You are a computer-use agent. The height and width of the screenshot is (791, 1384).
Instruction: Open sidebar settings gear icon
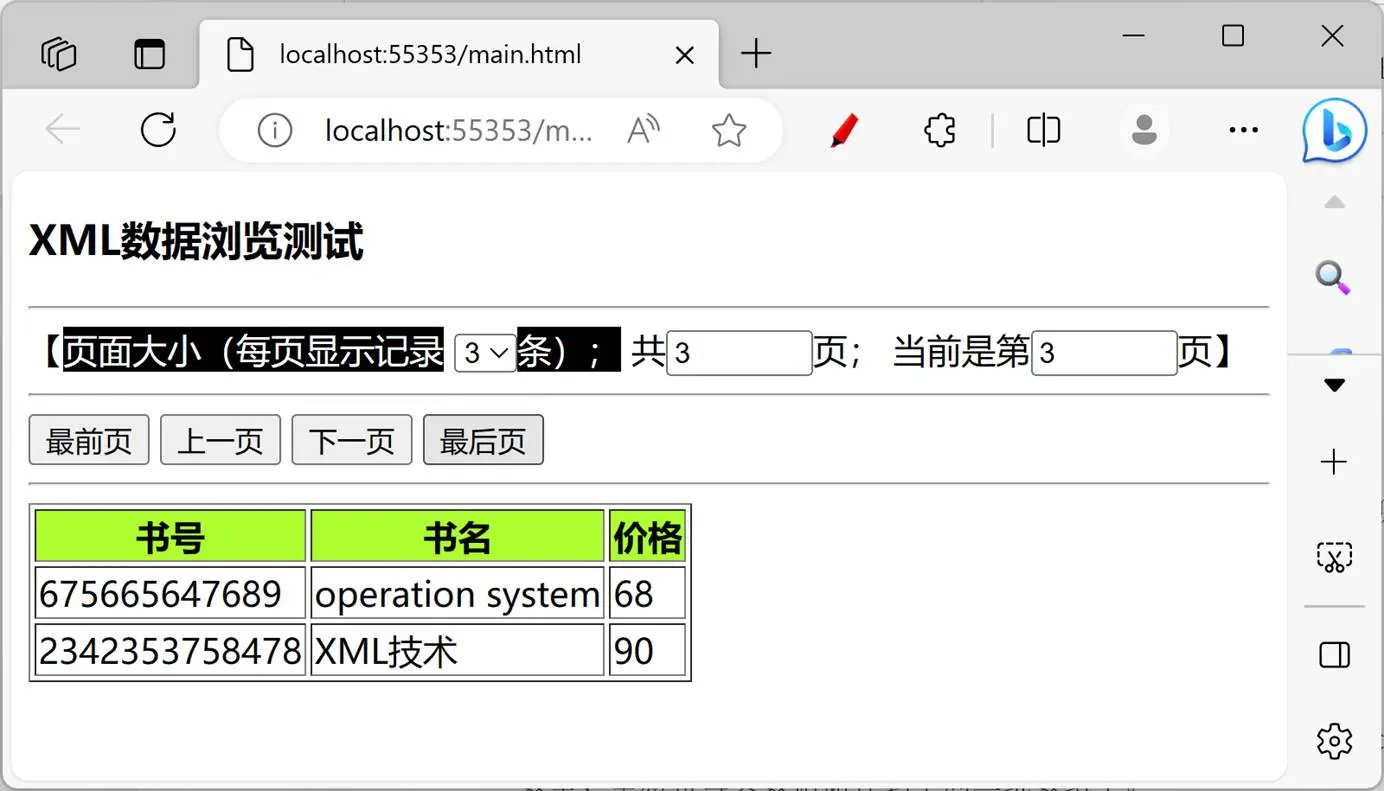pos(1334,741)
